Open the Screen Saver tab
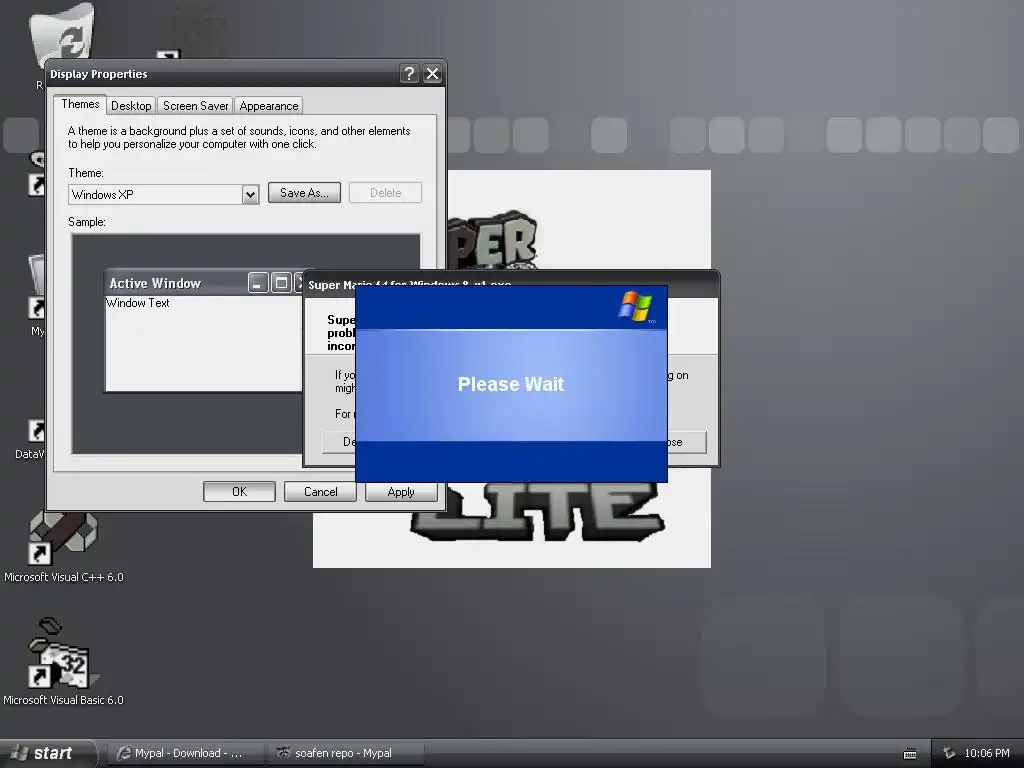The image size is (1024, 768). coord(195,106)
